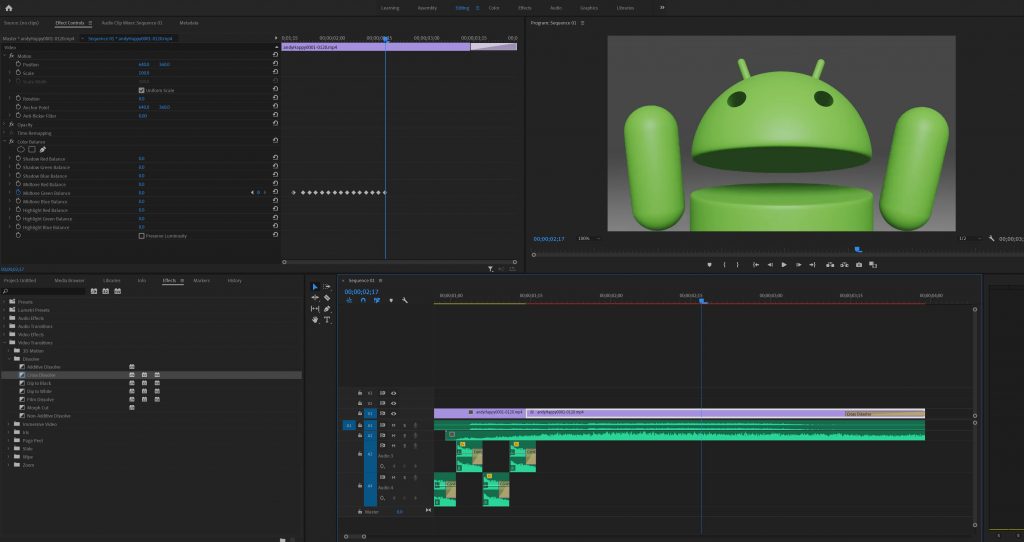Image resolution: width=1024 pixels, height=542 pixels.
Task: Open the Metadata tab
Action: coord(189,23)
